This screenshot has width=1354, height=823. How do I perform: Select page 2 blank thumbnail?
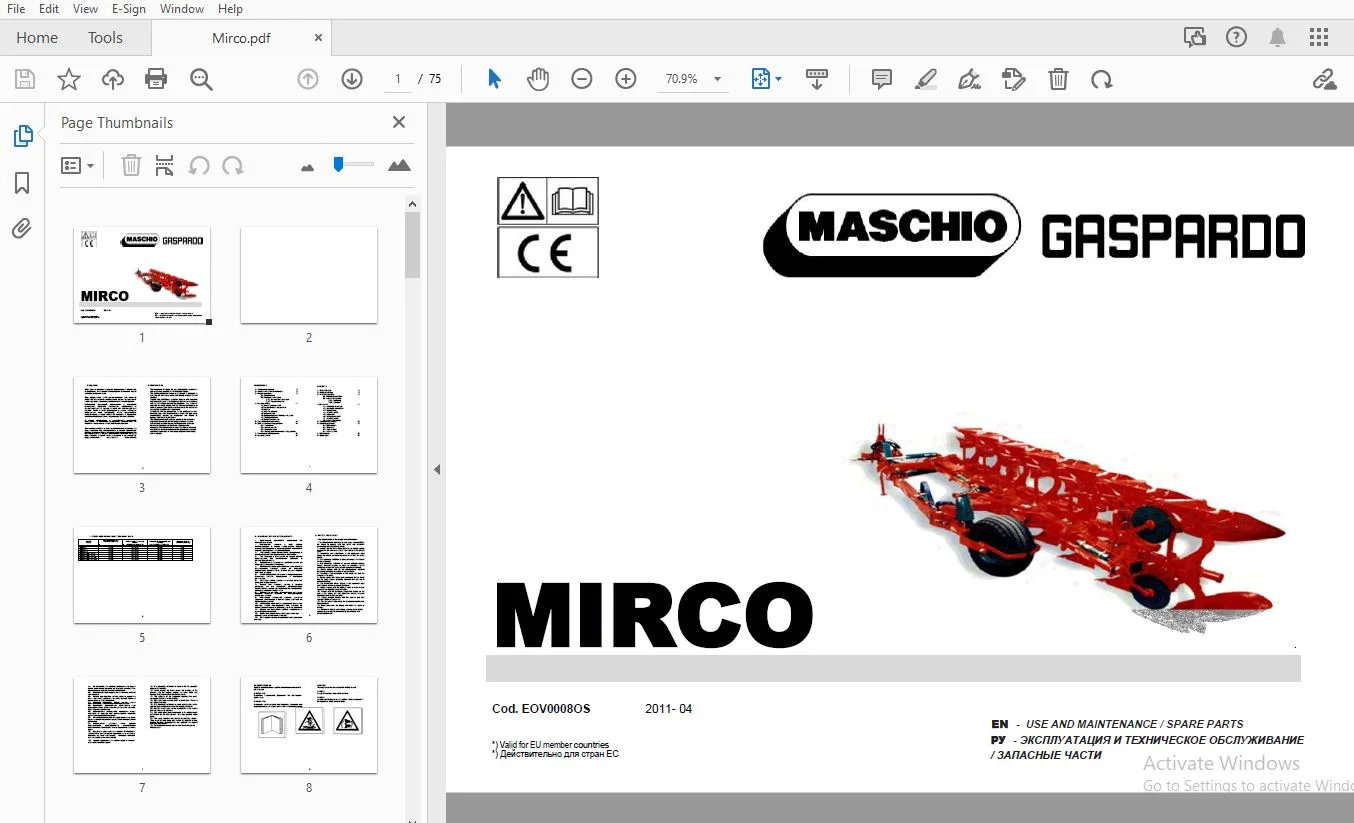coord(309,275)
